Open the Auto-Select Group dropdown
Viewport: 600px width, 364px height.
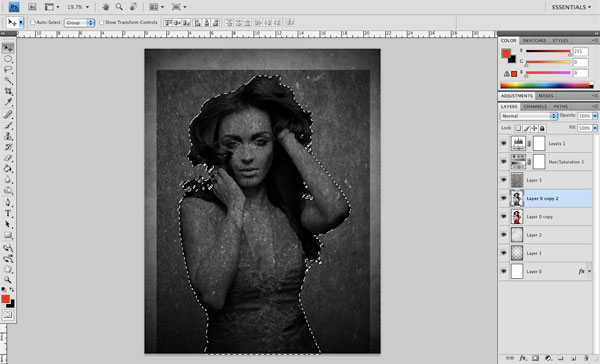pyautogui.click(x=79, y=23)
